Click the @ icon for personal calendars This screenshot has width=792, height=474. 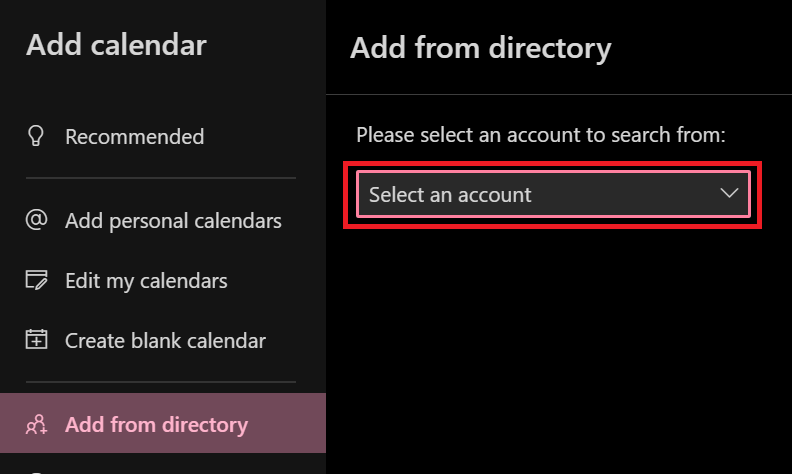pos(36,220)
